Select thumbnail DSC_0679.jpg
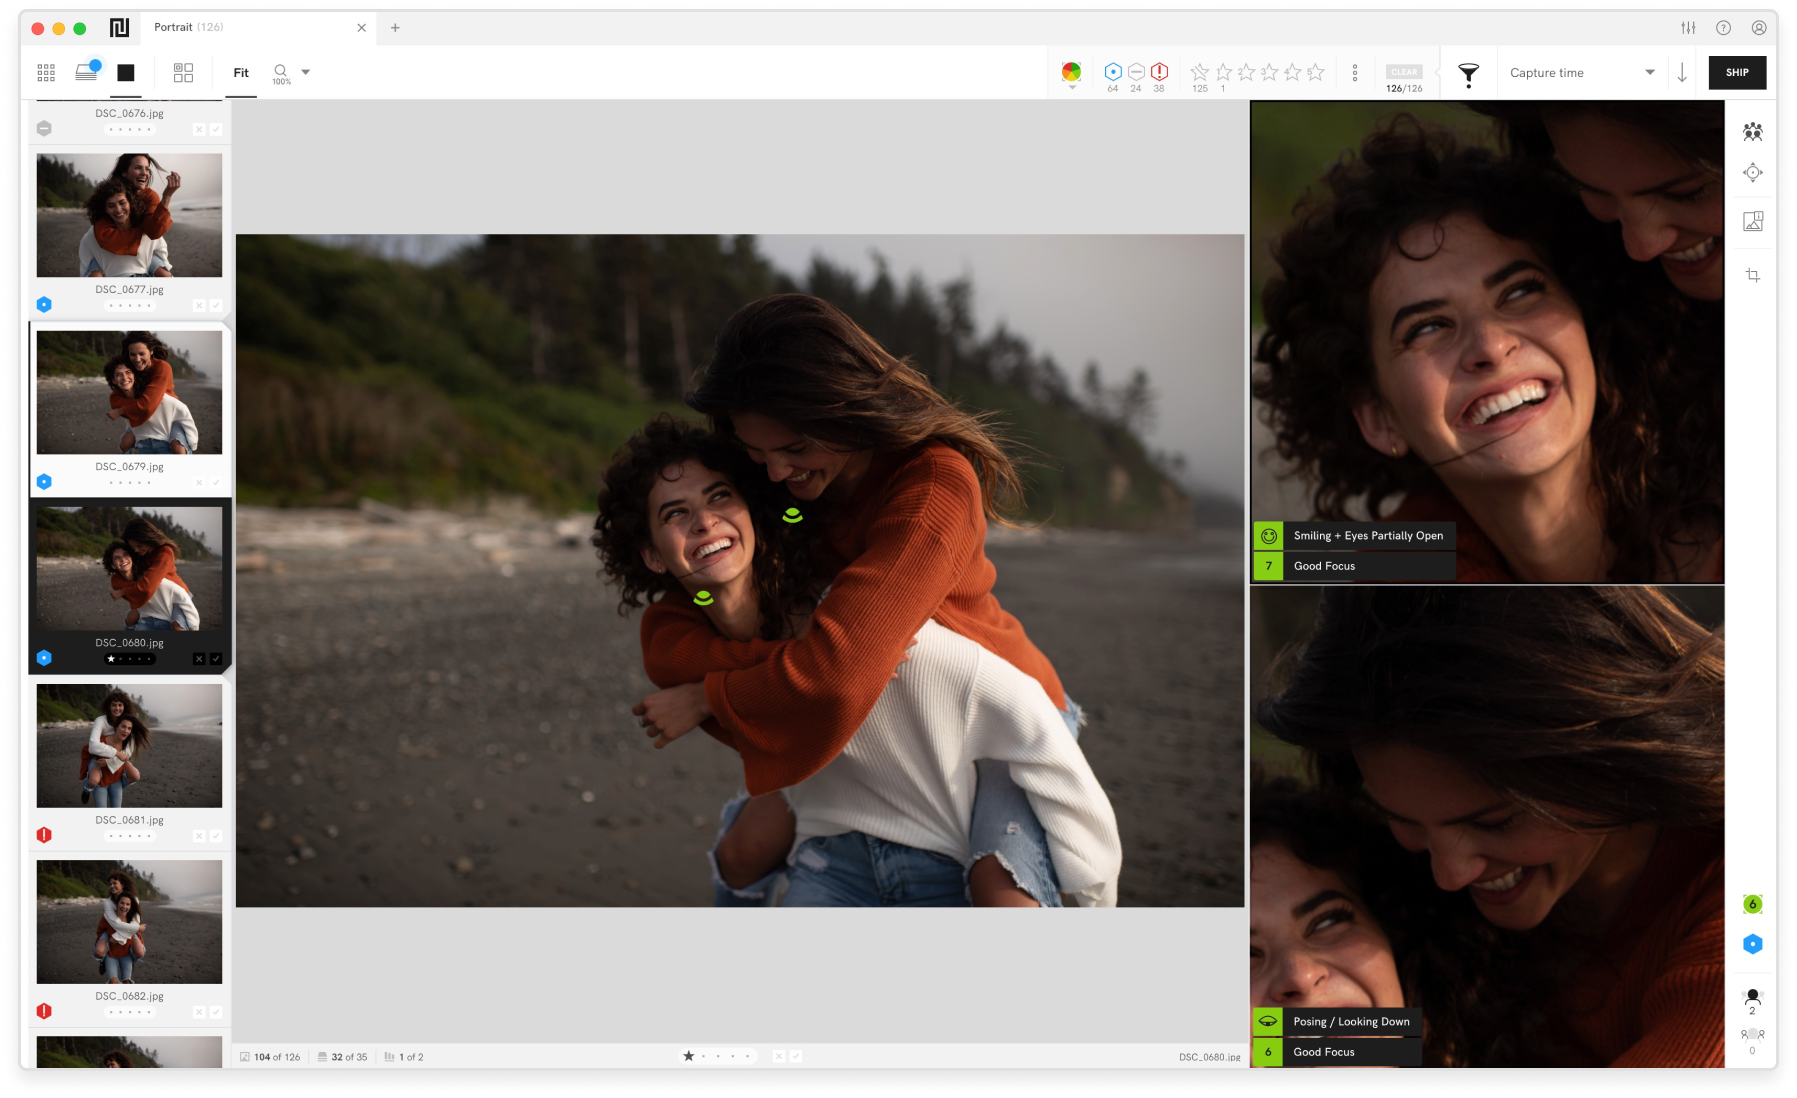The image size is (1797, 1098). pos(130,392)
